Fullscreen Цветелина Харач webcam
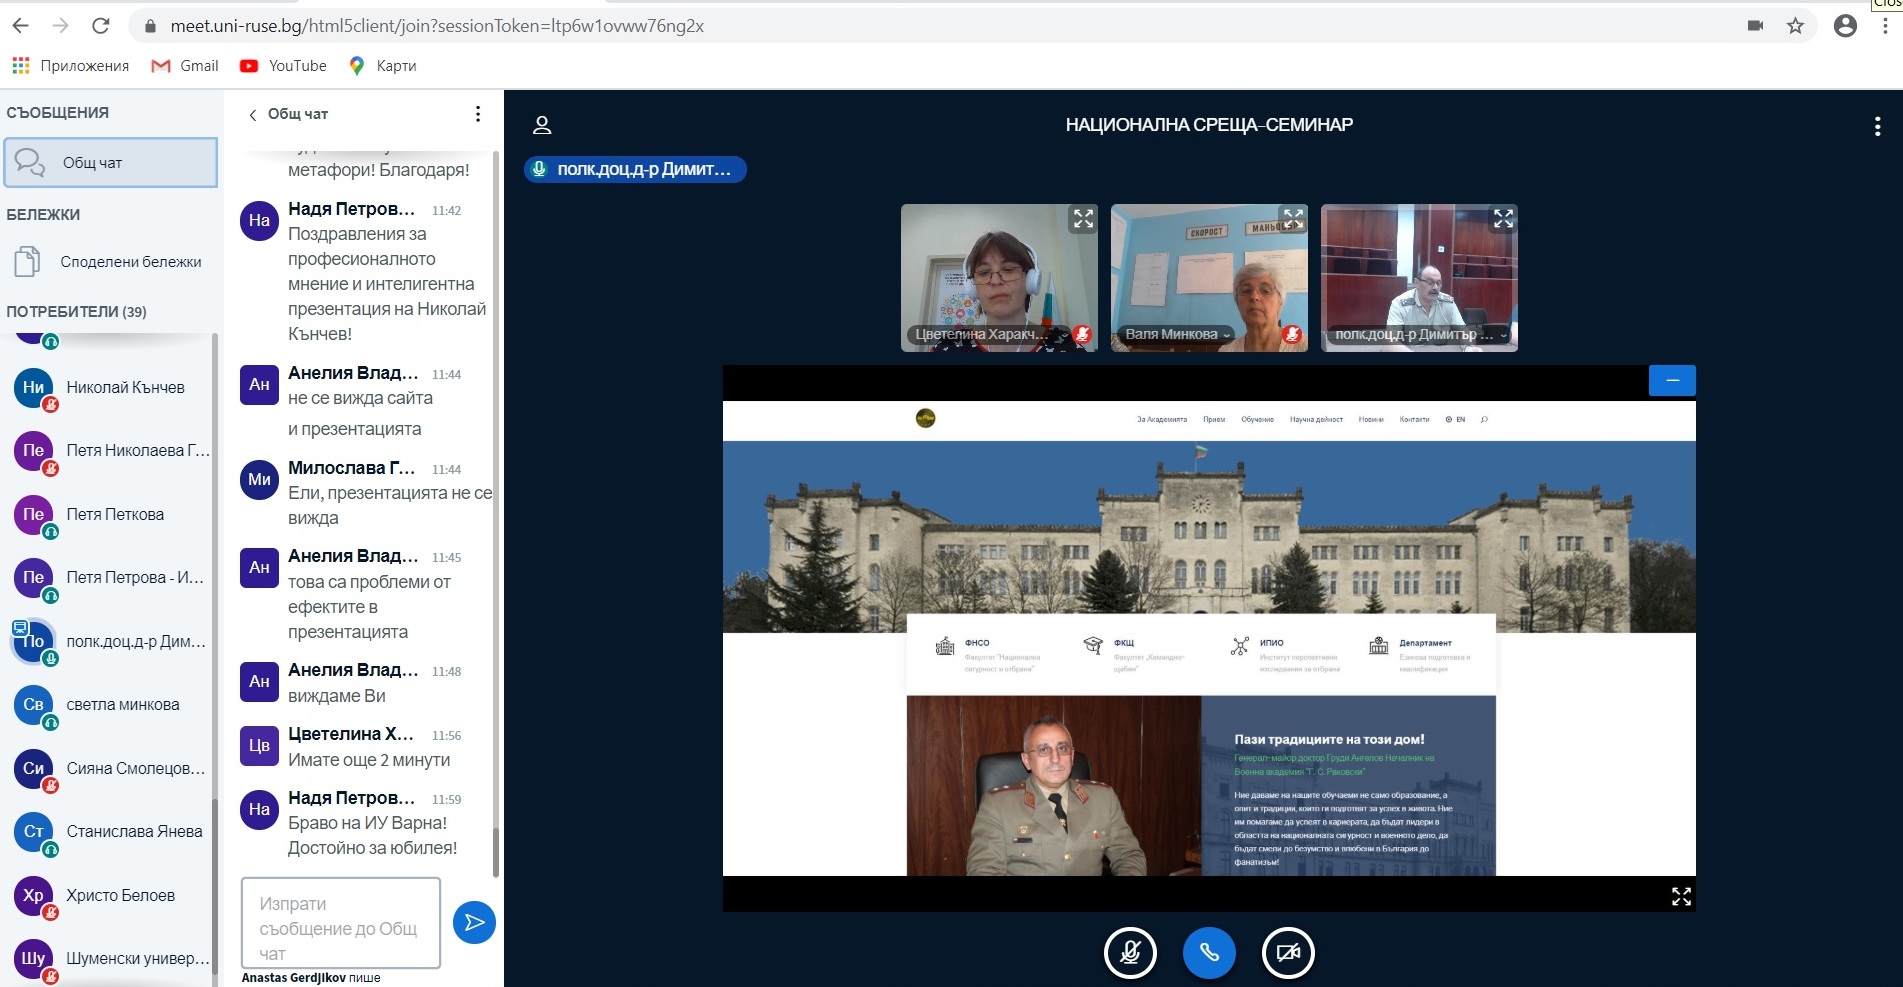This screenshot has width=1903, height=987. 1083,219
